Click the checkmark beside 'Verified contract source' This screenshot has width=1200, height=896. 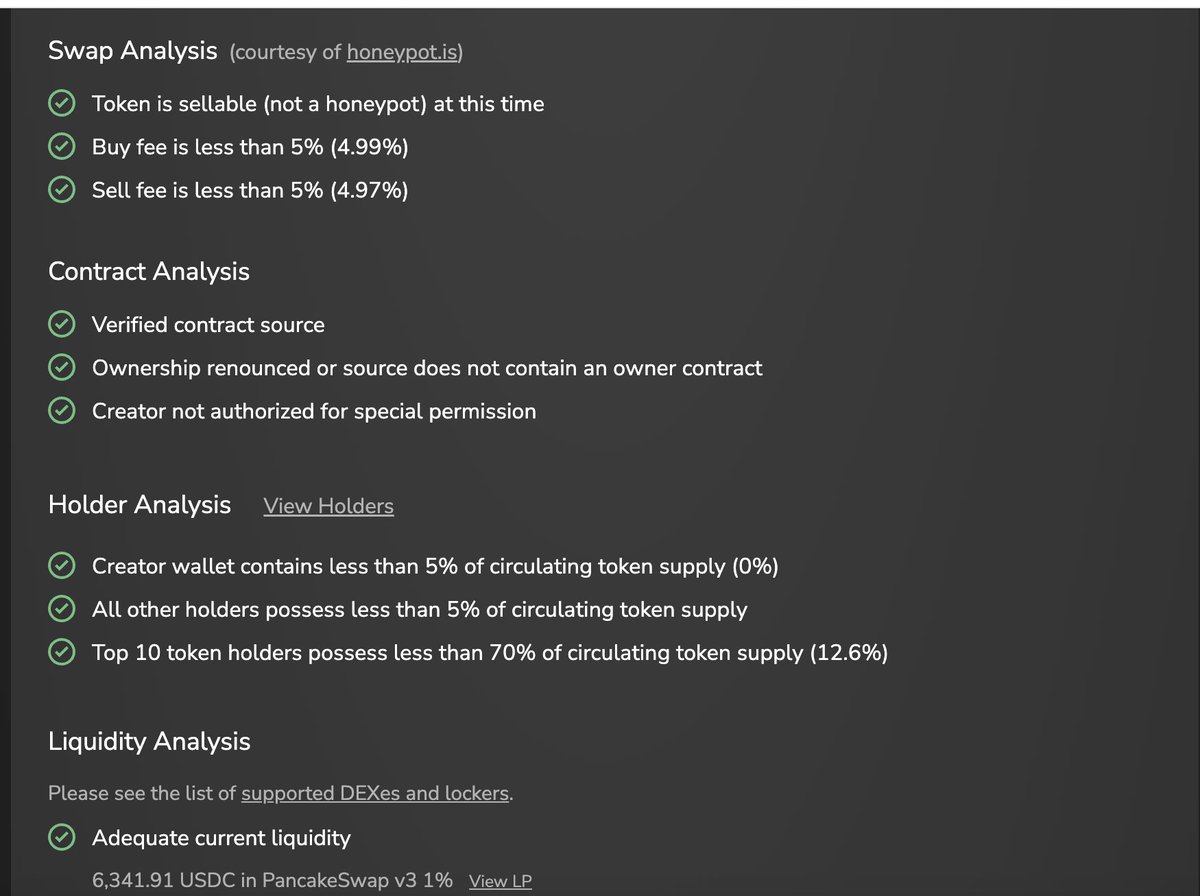point(62,324)
